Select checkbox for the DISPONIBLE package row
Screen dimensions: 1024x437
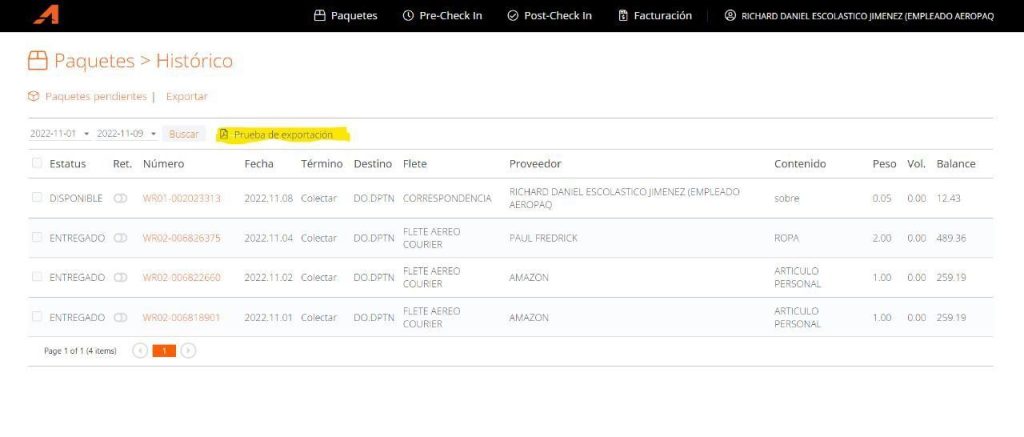pos(37,198)
